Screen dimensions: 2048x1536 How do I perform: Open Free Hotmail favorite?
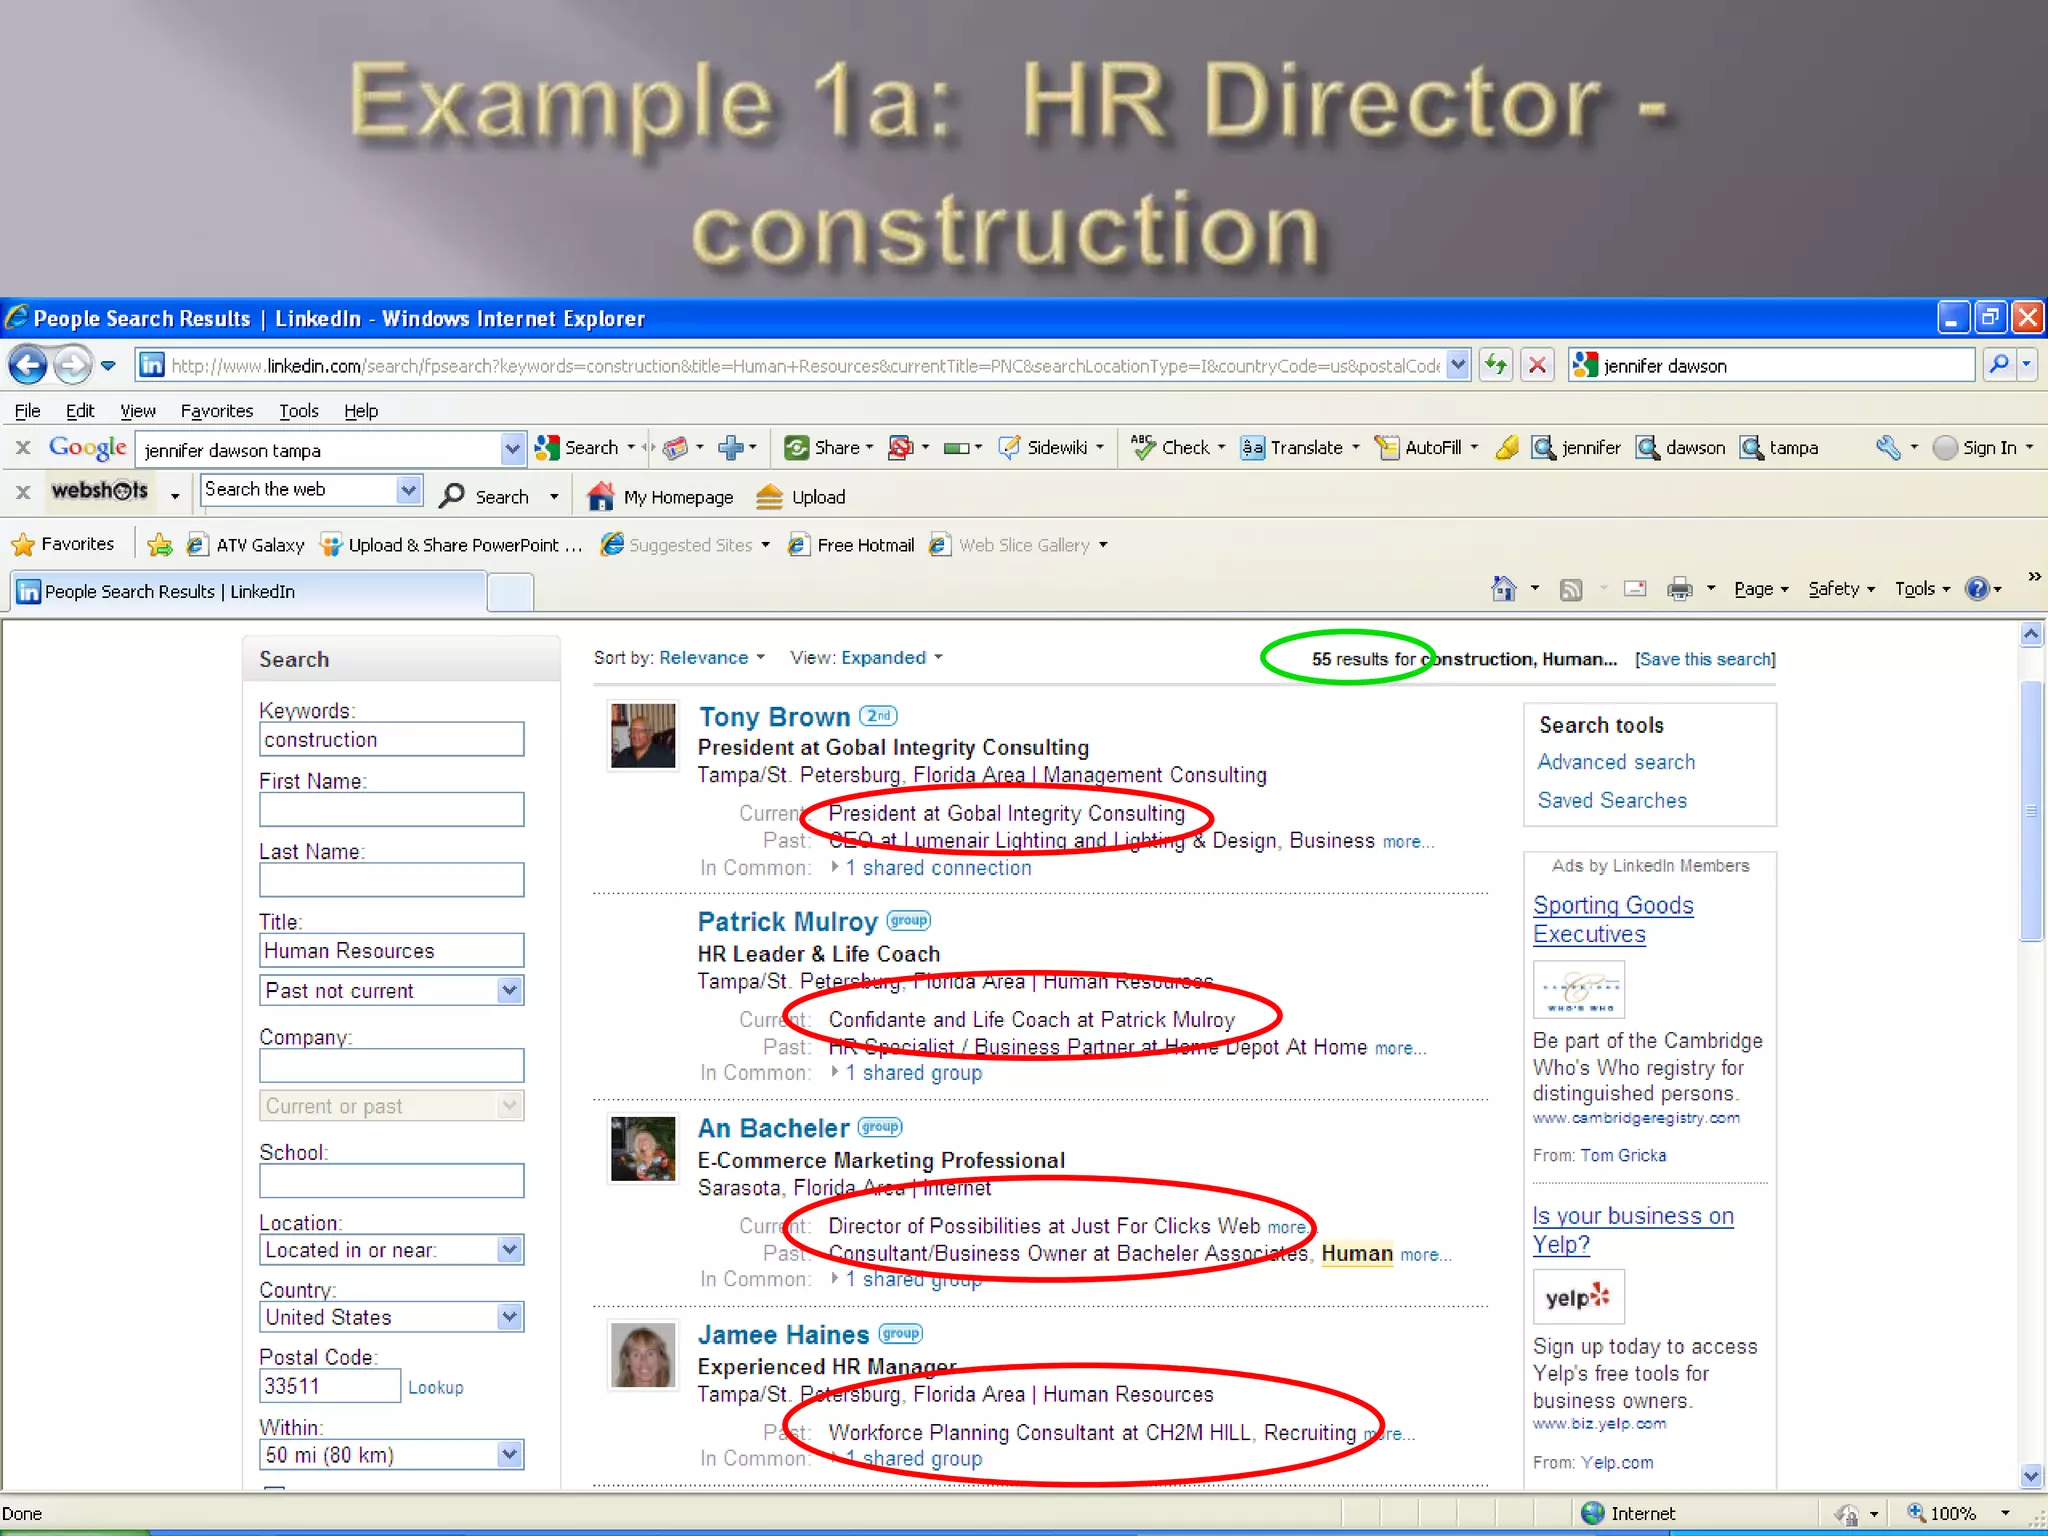click(851, 544)
